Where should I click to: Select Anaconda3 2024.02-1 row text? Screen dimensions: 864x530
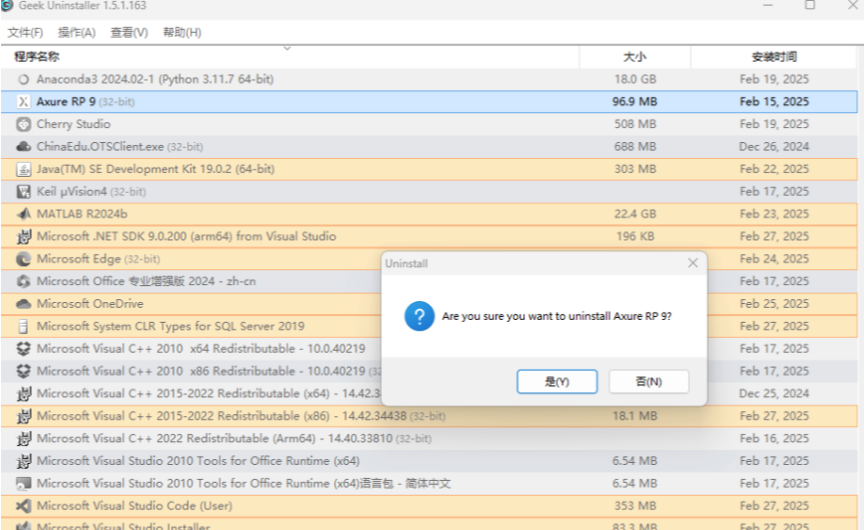[x=155, y=79]
